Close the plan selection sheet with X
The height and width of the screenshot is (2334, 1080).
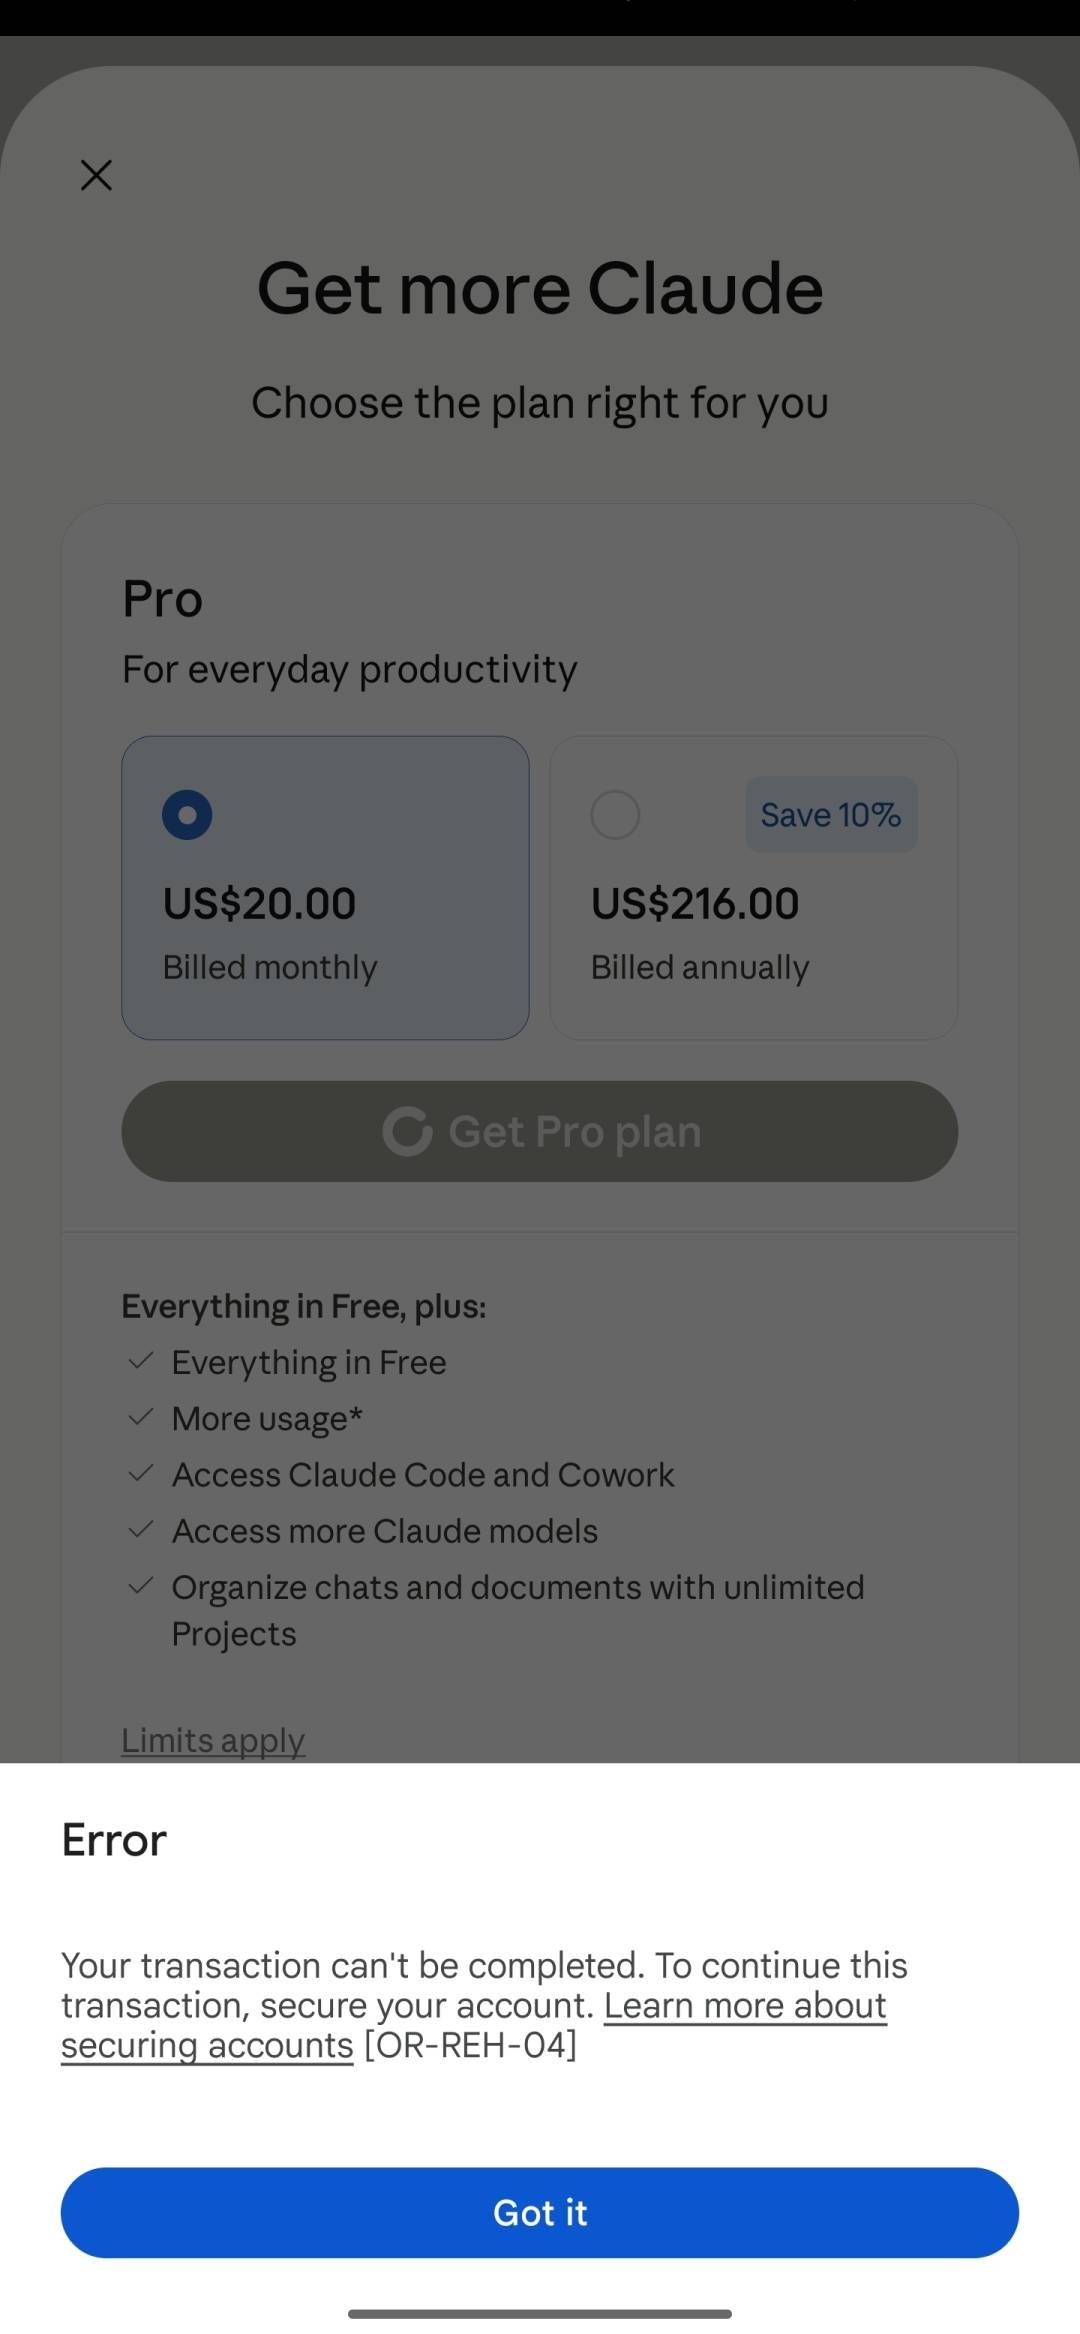tap(96, 175)
